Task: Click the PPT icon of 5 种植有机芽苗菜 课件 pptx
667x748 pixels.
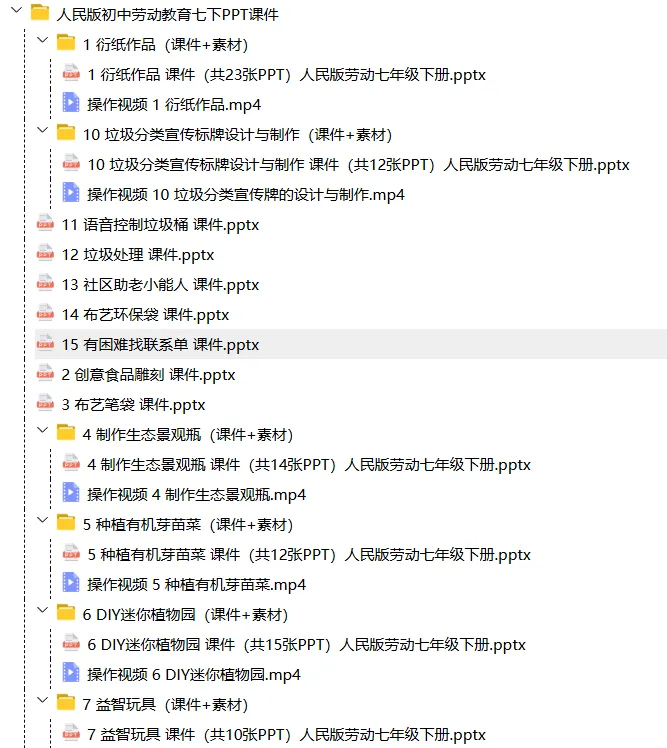Action: [71, 553]
